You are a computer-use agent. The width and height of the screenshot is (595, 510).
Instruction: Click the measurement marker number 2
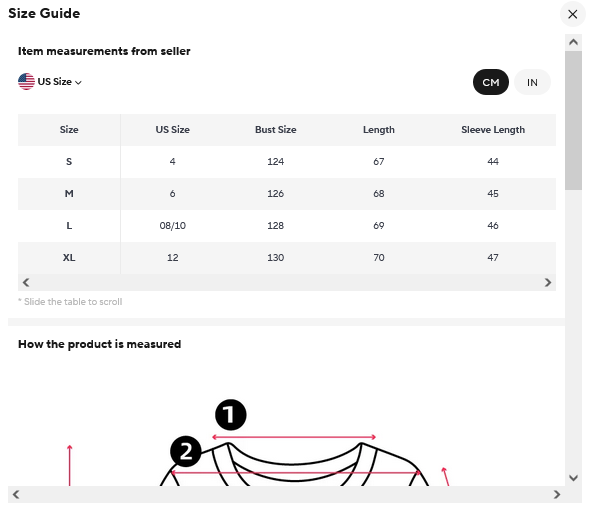pos(186,451)
